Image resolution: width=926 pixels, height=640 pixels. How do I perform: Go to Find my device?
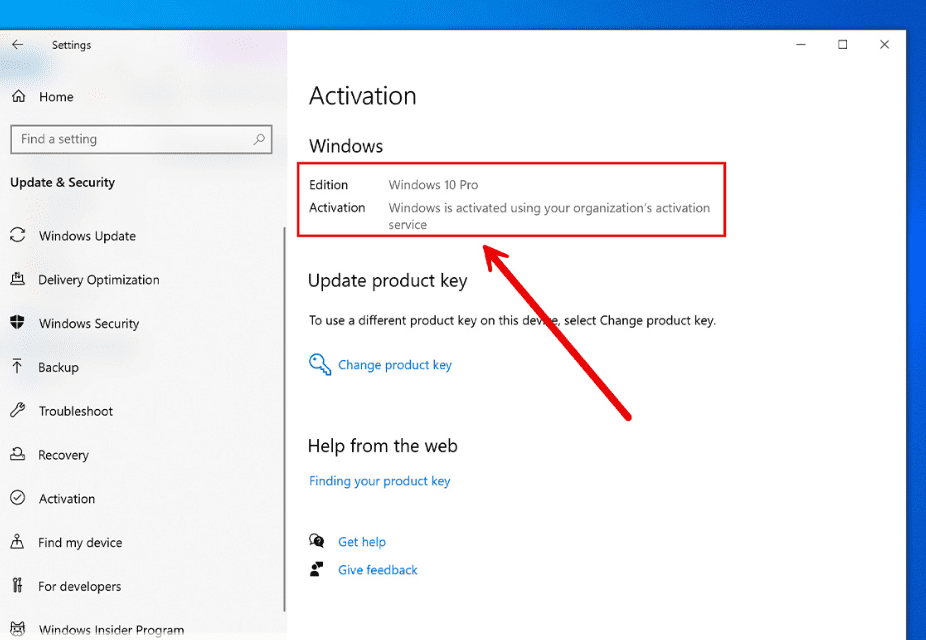(80, 543)
